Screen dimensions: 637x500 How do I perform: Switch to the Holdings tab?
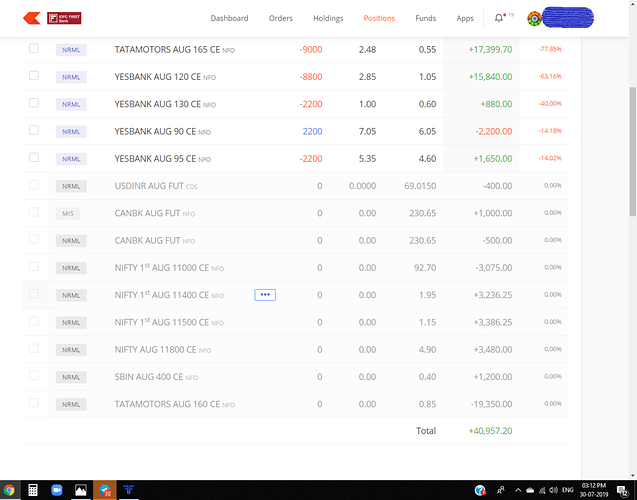(328, 18)
